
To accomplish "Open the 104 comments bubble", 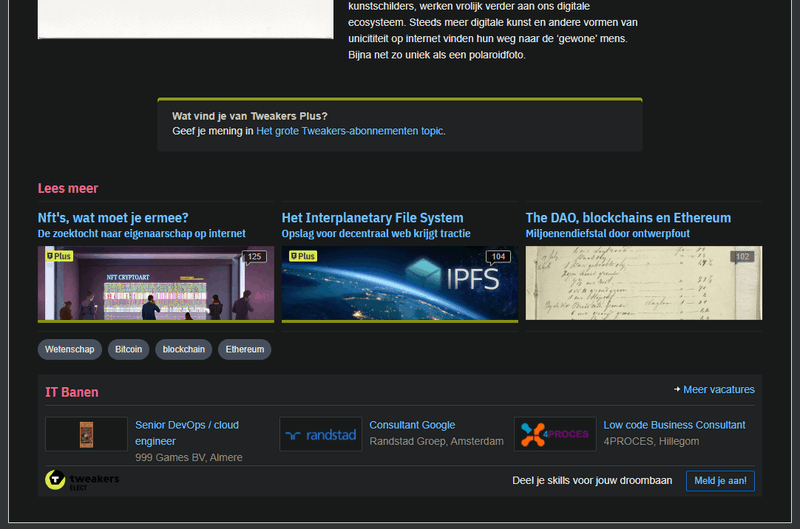I will pos(498,257).
